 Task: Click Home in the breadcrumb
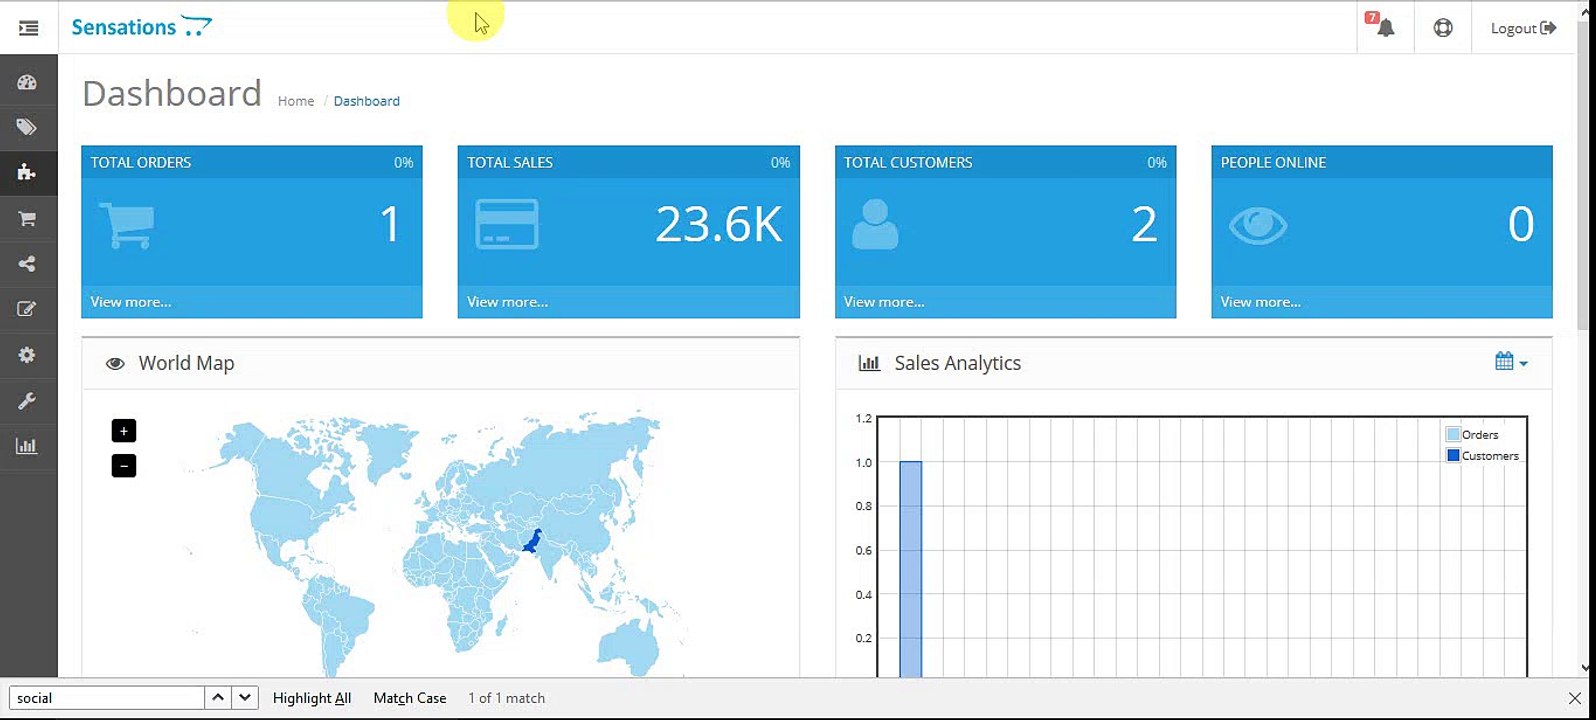pyautogui.click(x=296, y=101)
